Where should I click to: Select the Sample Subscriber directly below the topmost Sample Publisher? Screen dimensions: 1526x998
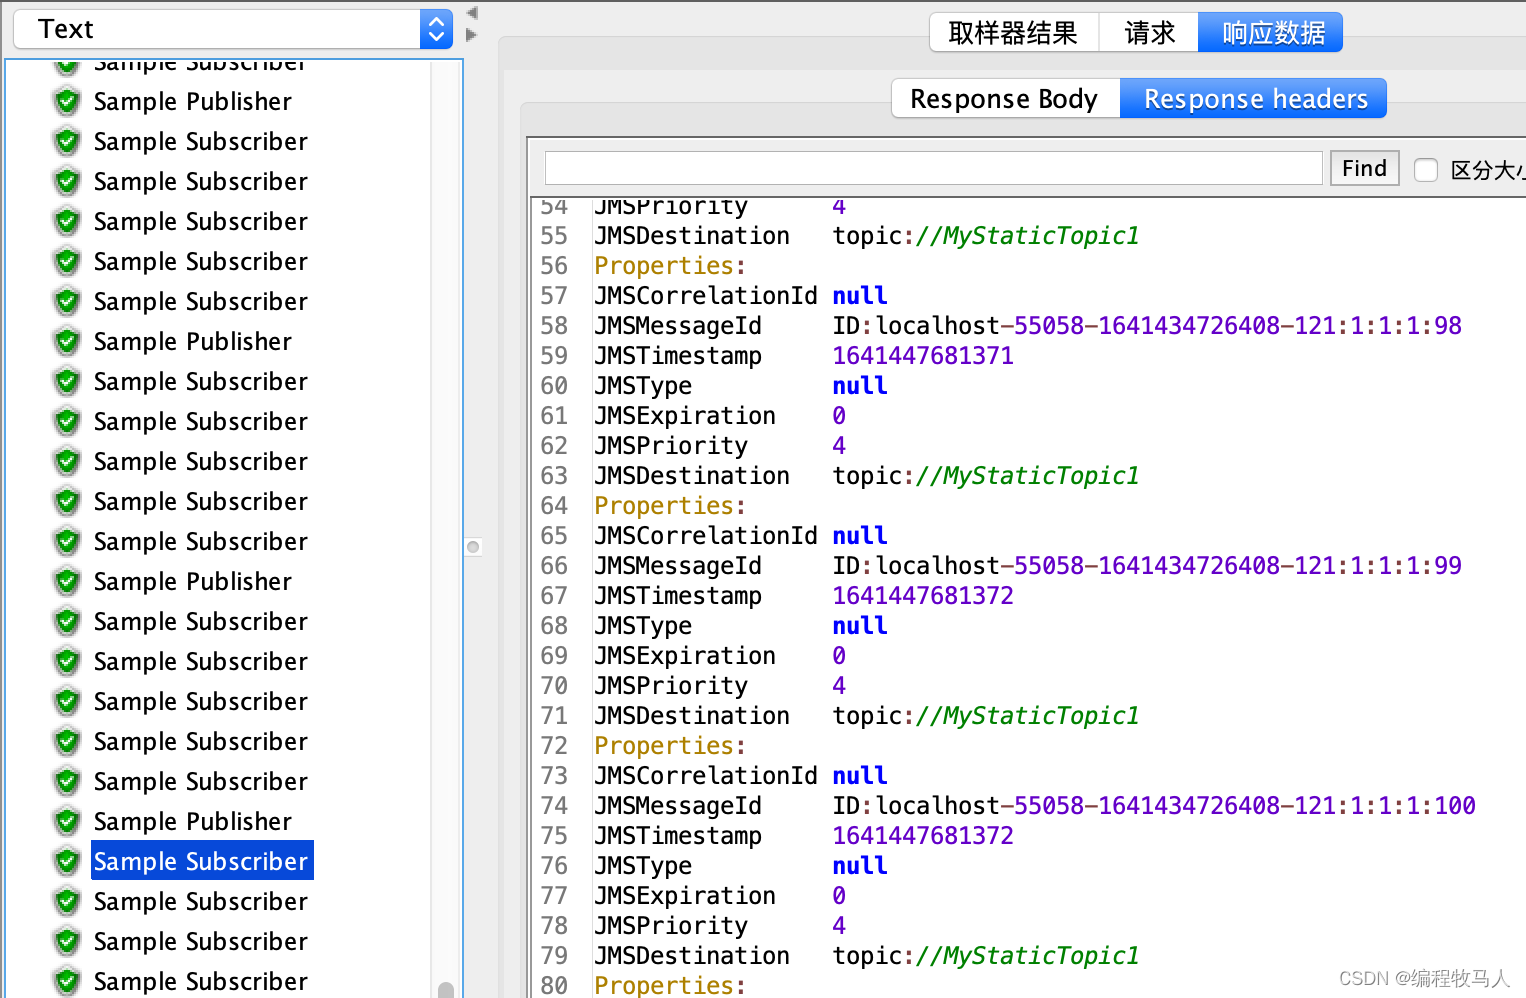click(200, 141)
